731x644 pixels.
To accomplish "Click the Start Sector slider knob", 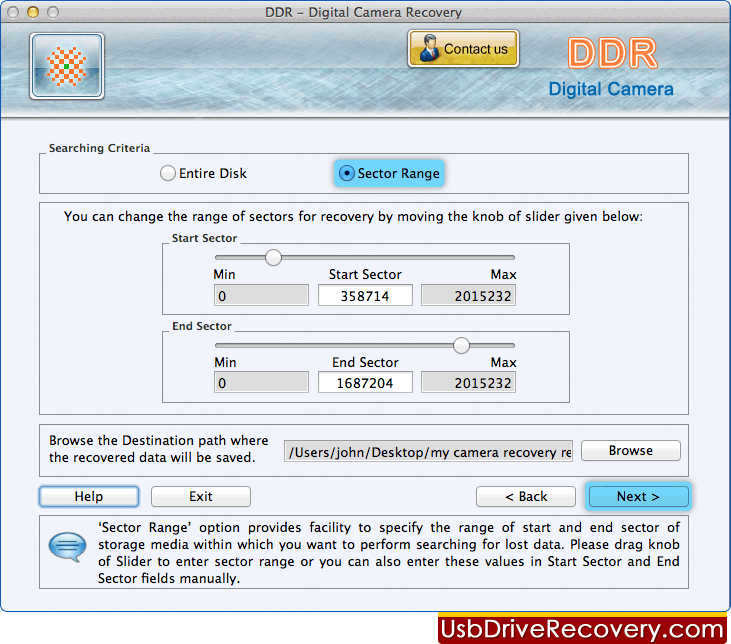I will [x=273, y=257].
